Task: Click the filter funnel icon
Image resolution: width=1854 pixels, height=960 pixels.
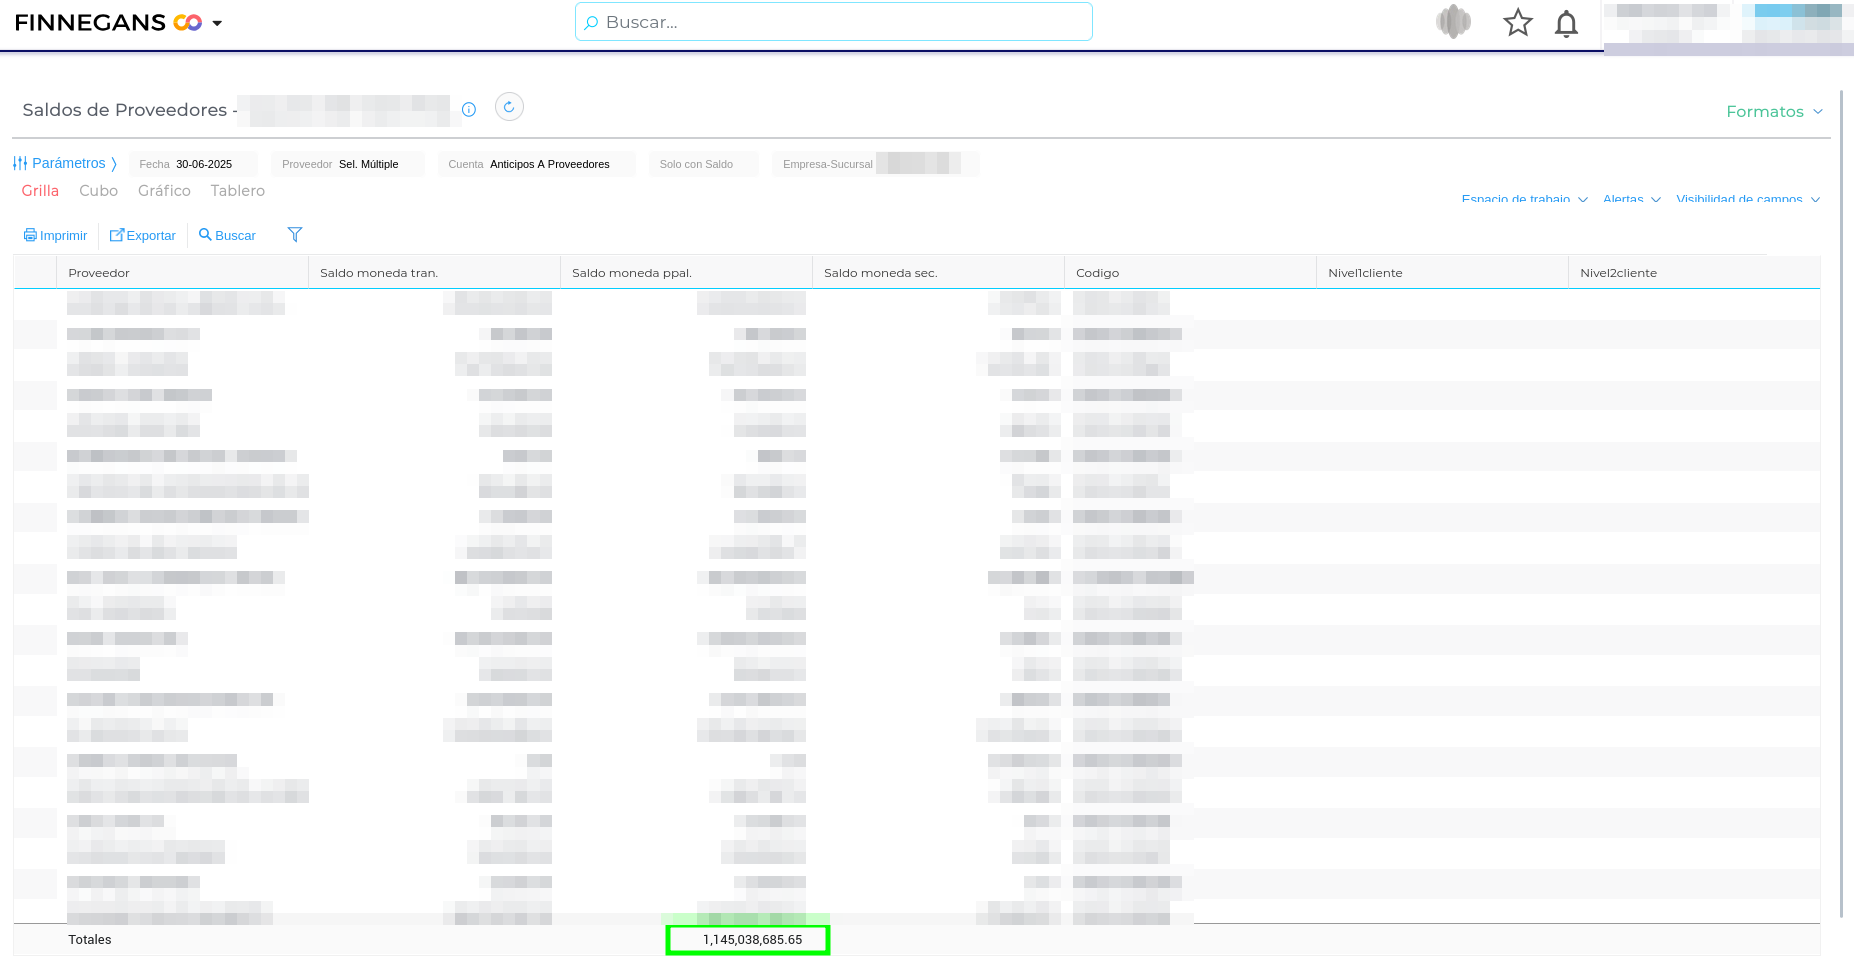Action: coord(295,235)
